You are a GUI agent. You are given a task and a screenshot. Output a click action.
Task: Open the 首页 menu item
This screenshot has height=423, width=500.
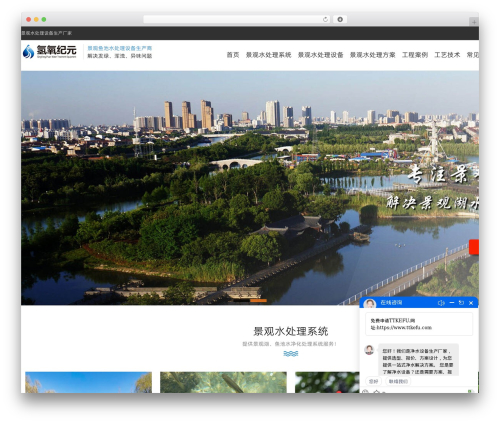pyautogui.click(x=233, y=55)
